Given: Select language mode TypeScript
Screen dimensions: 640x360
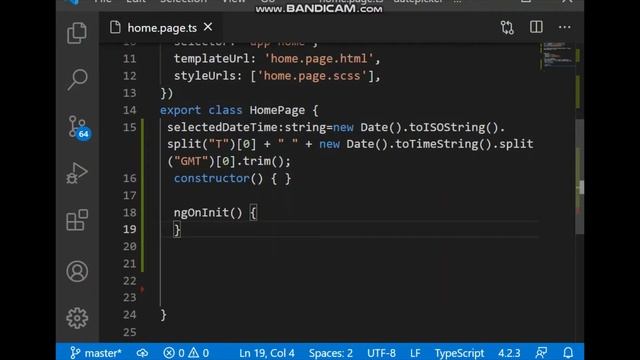Looking at the screenshot, I should [459, 353].
